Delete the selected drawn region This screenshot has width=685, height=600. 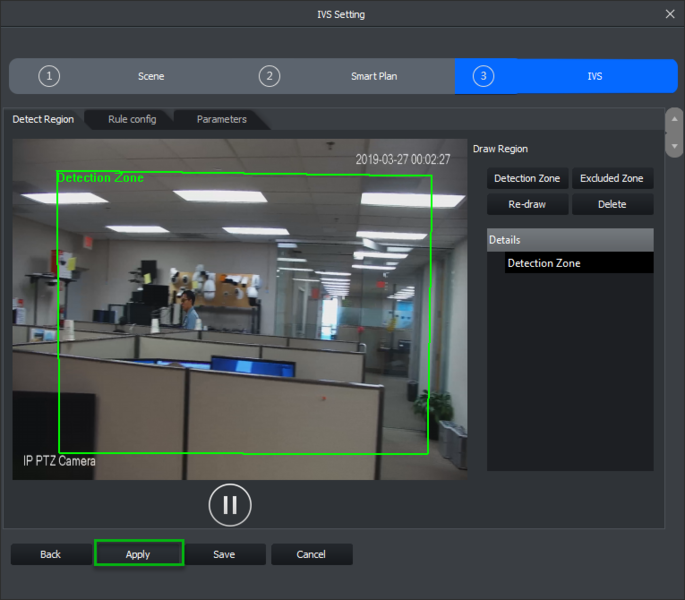click(x=612, y=204)
